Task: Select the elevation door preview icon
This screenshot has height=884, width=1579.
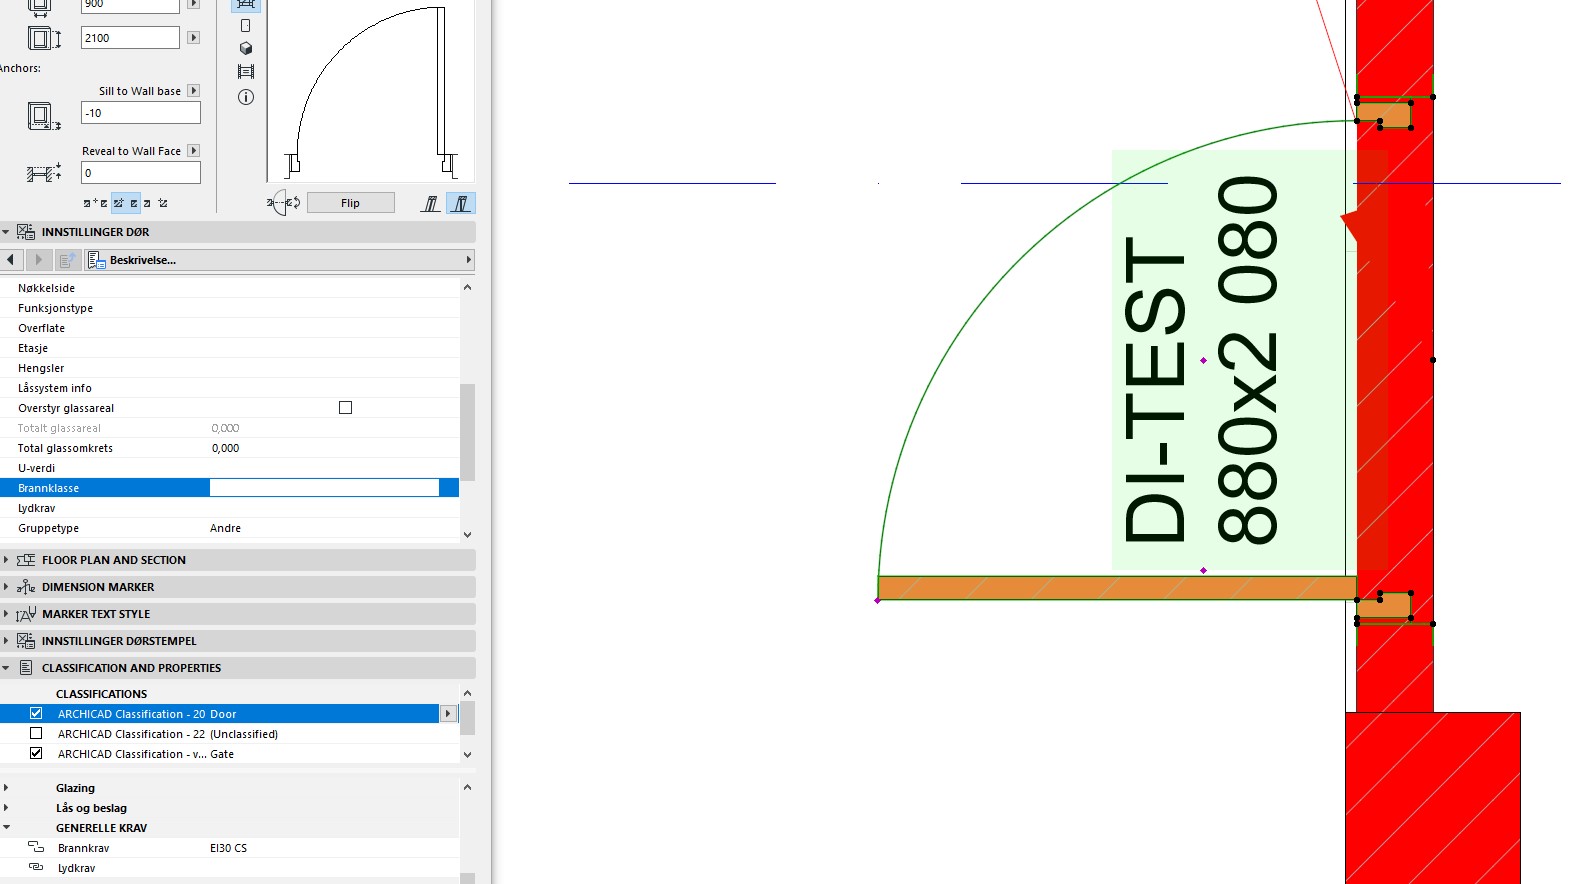Action: pyautogui.click(x=246, y=25)
